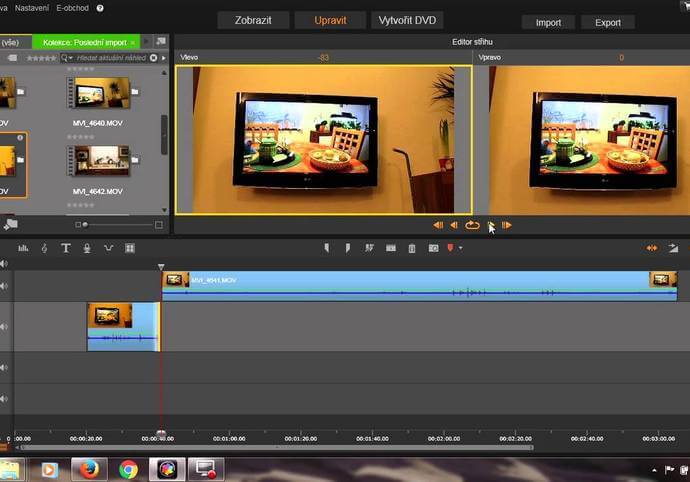Open the audio ducking tool
The width and height of the screenshot is (690, 482).
(x=108, y=248)
